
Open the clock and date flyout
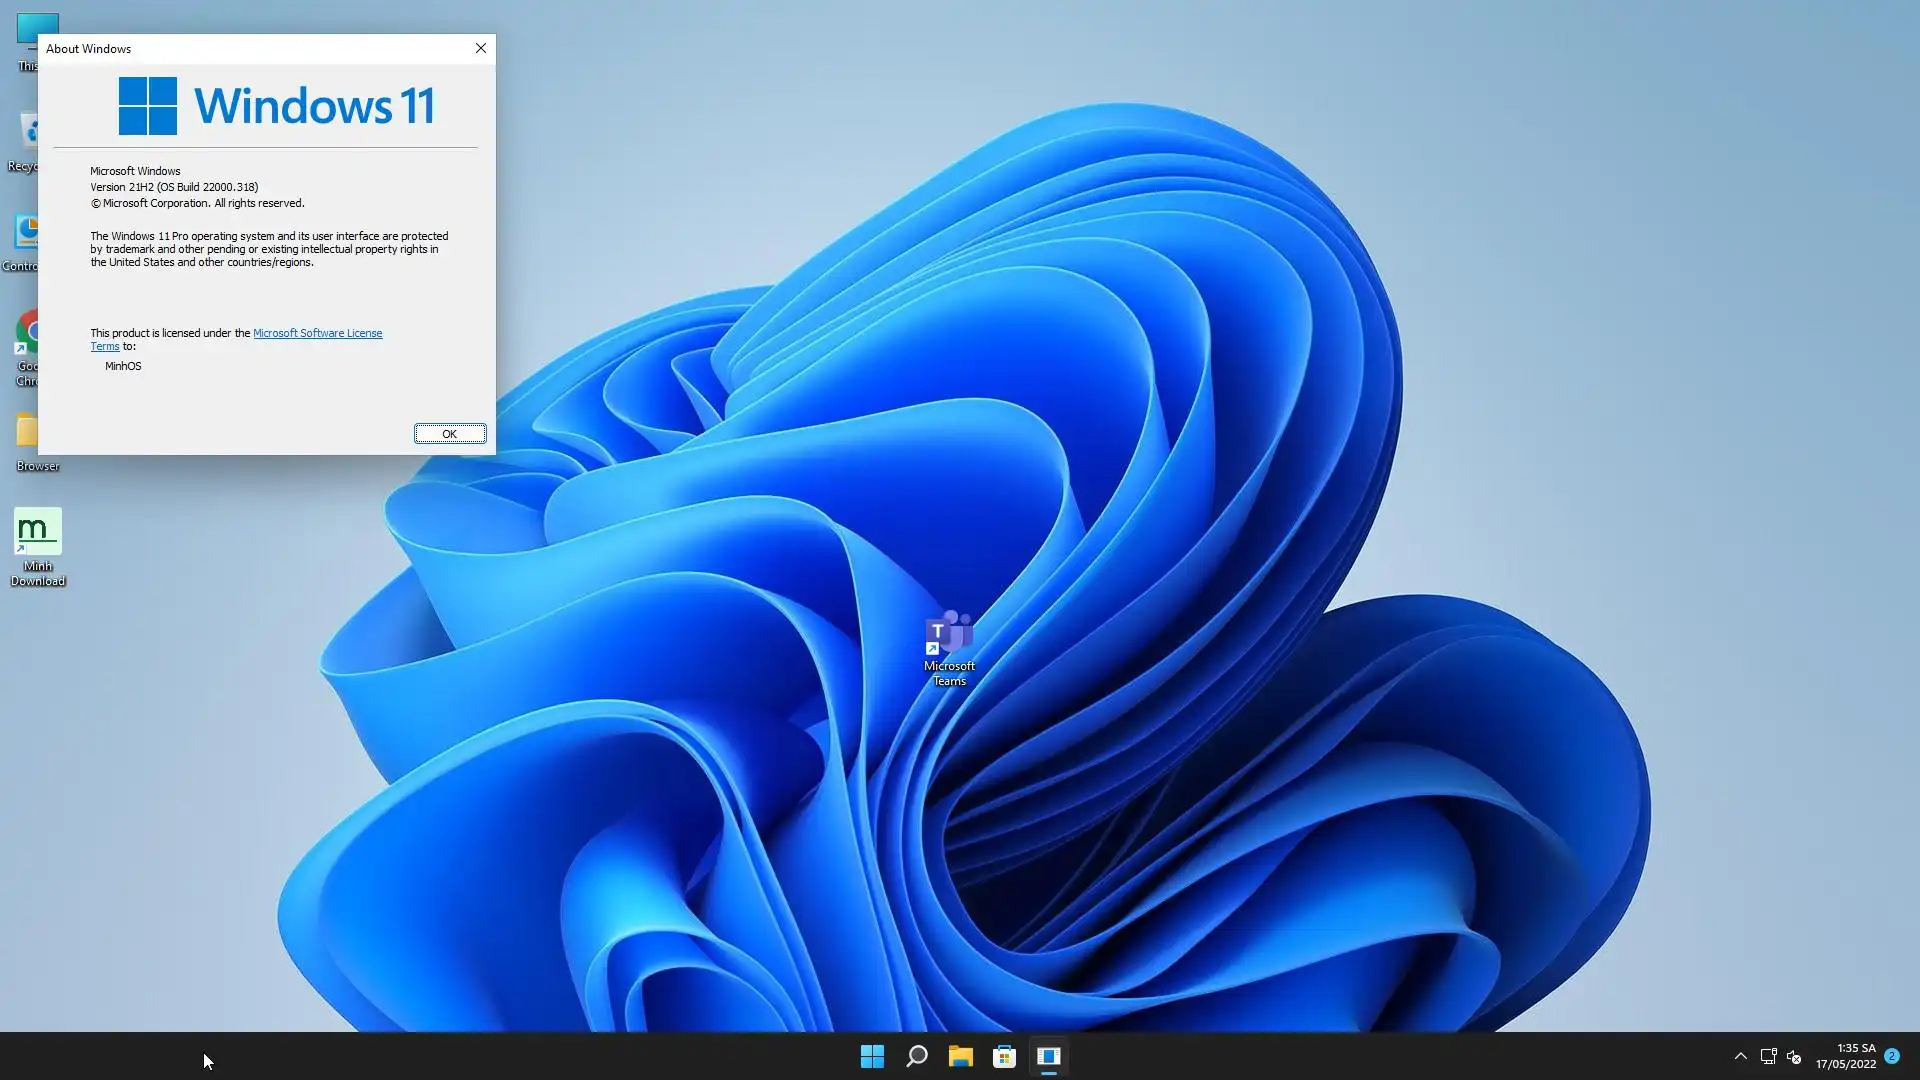(1846, 1056)
